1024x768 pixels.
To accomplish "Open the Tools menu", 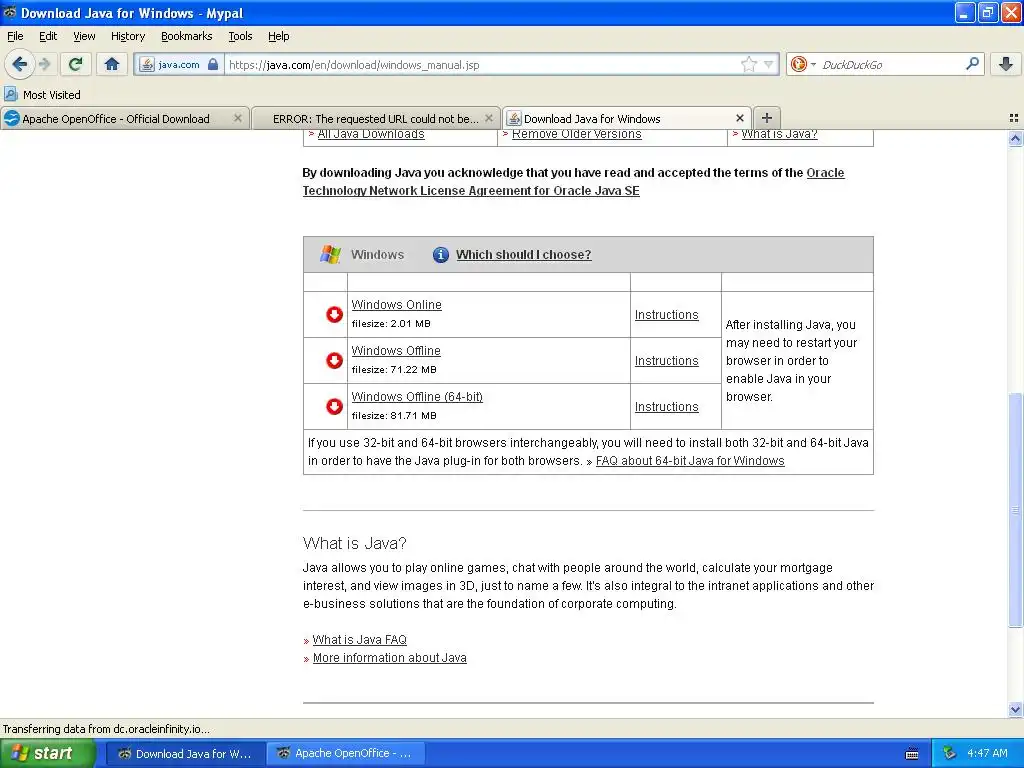I will (240, 36).
